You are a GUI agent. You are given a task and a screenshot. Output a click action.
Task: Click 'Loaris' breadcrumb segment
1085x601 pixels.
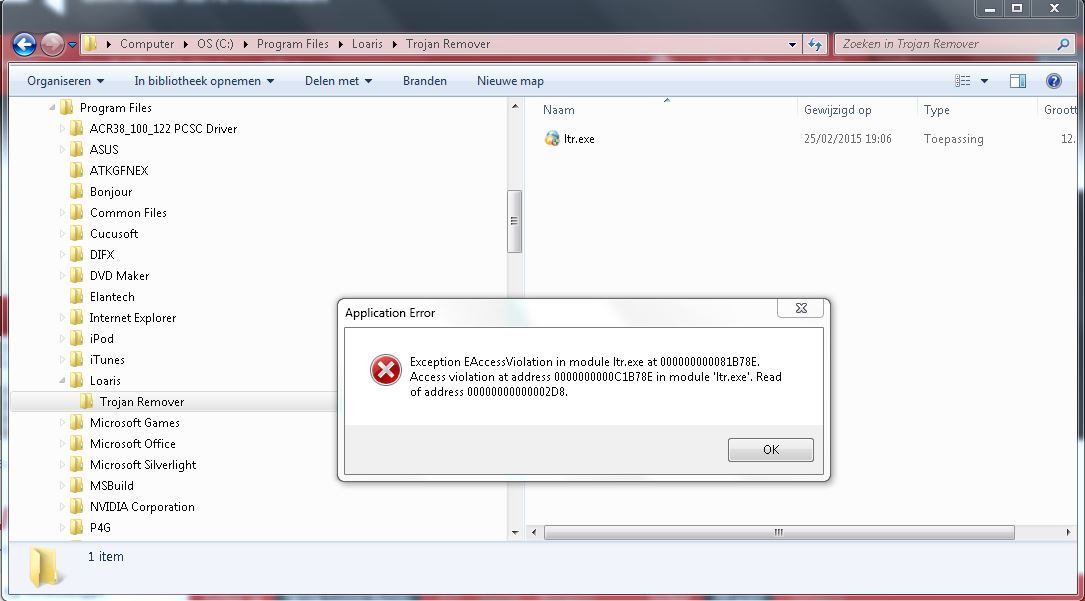pos(367,44)
